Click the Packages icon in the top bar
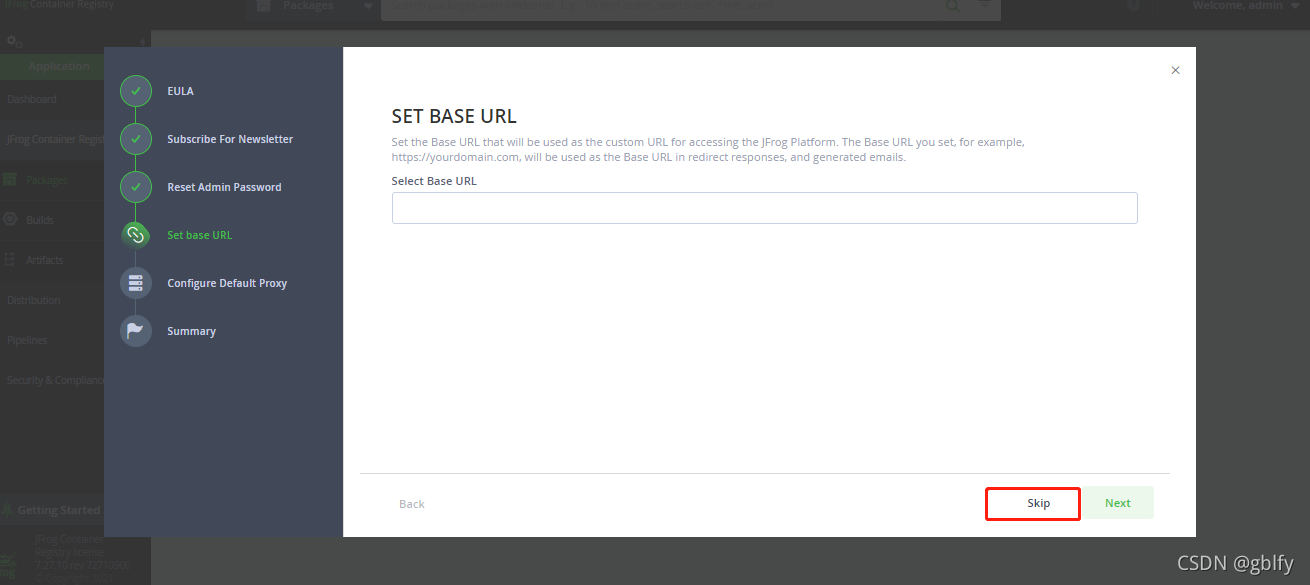The width and height of the screenshot is (1310, 585). tap(264, 6)
